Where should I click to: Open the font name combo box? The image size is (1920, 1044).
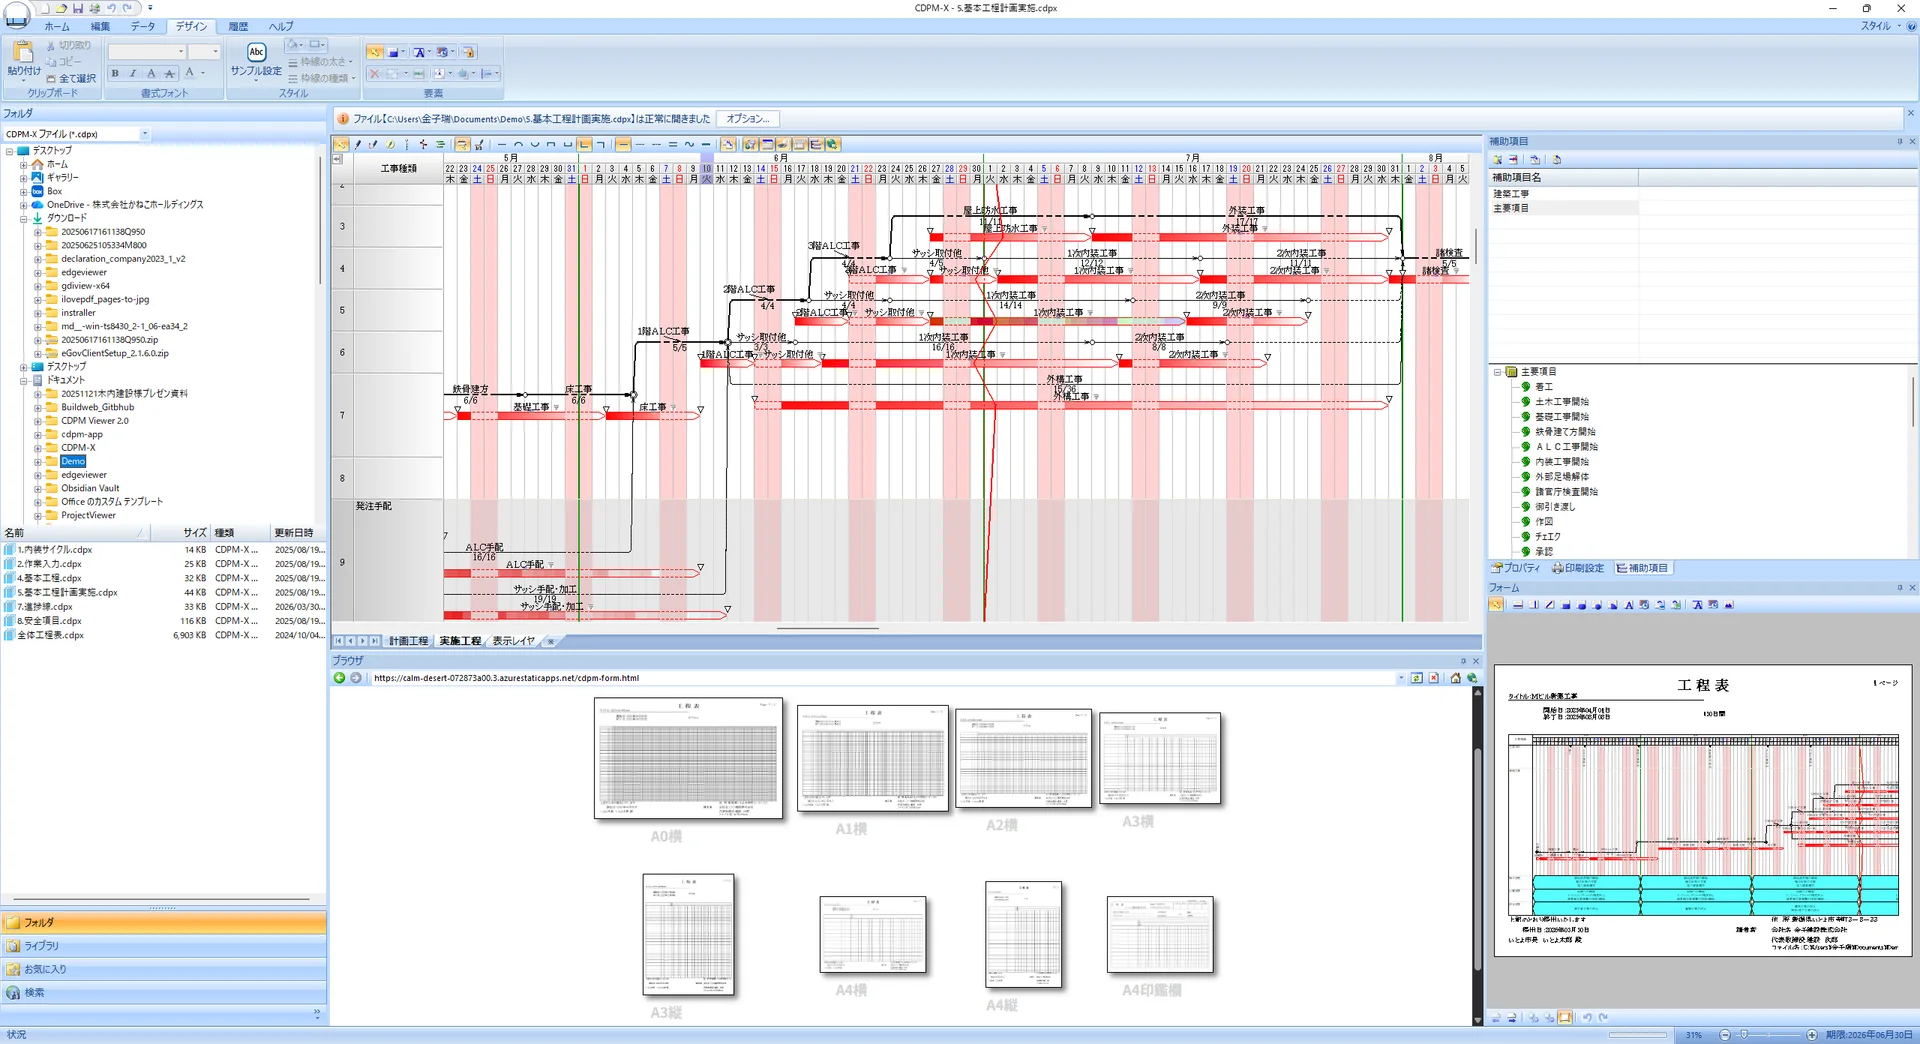pos(147,52)
